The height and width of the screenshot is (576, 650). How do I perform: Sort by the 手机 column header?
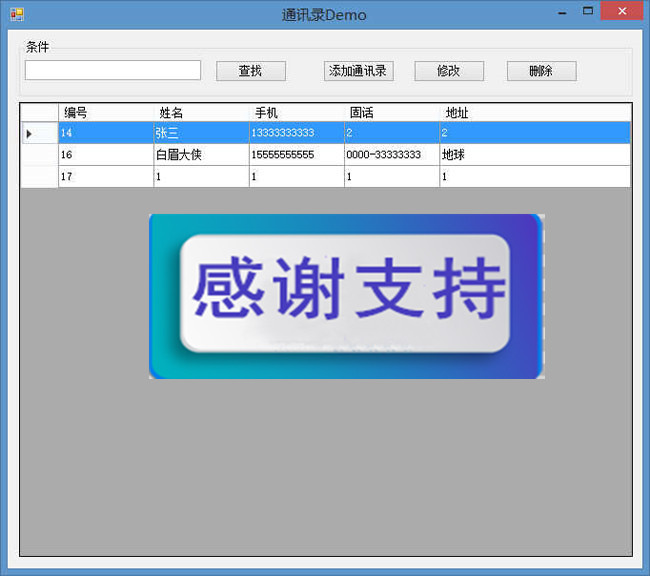[296, 112]
